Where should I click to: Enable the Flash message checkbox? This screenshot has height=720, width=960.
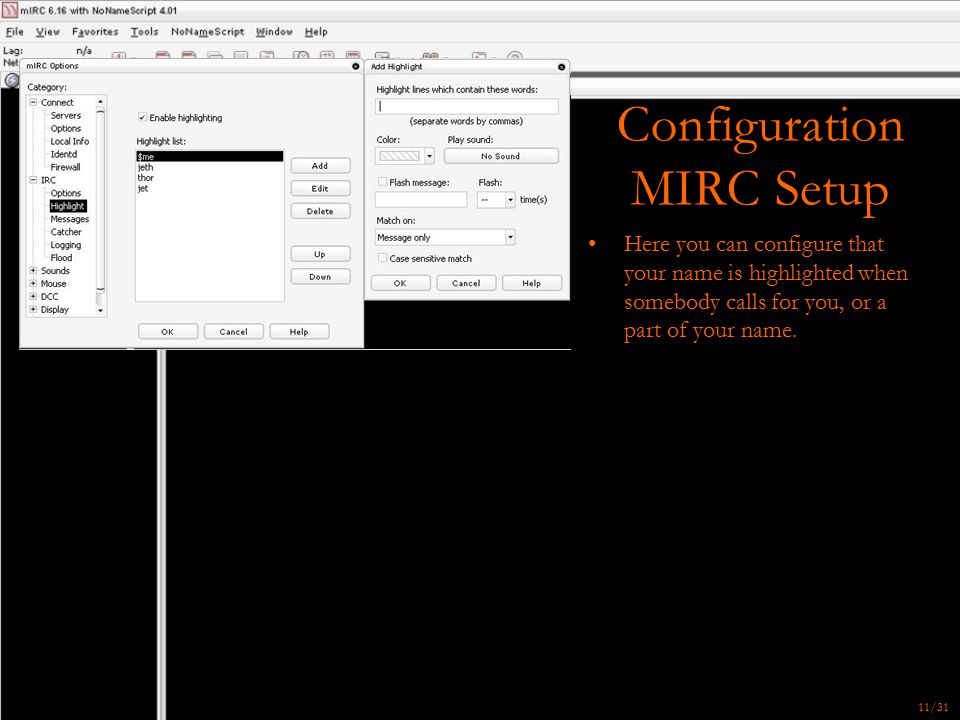coord(383,182)
